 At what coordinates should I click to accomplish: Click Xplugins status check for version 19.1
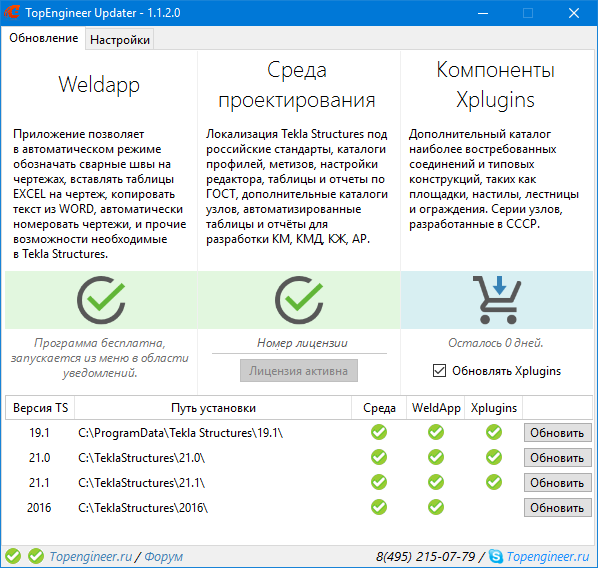494,432
